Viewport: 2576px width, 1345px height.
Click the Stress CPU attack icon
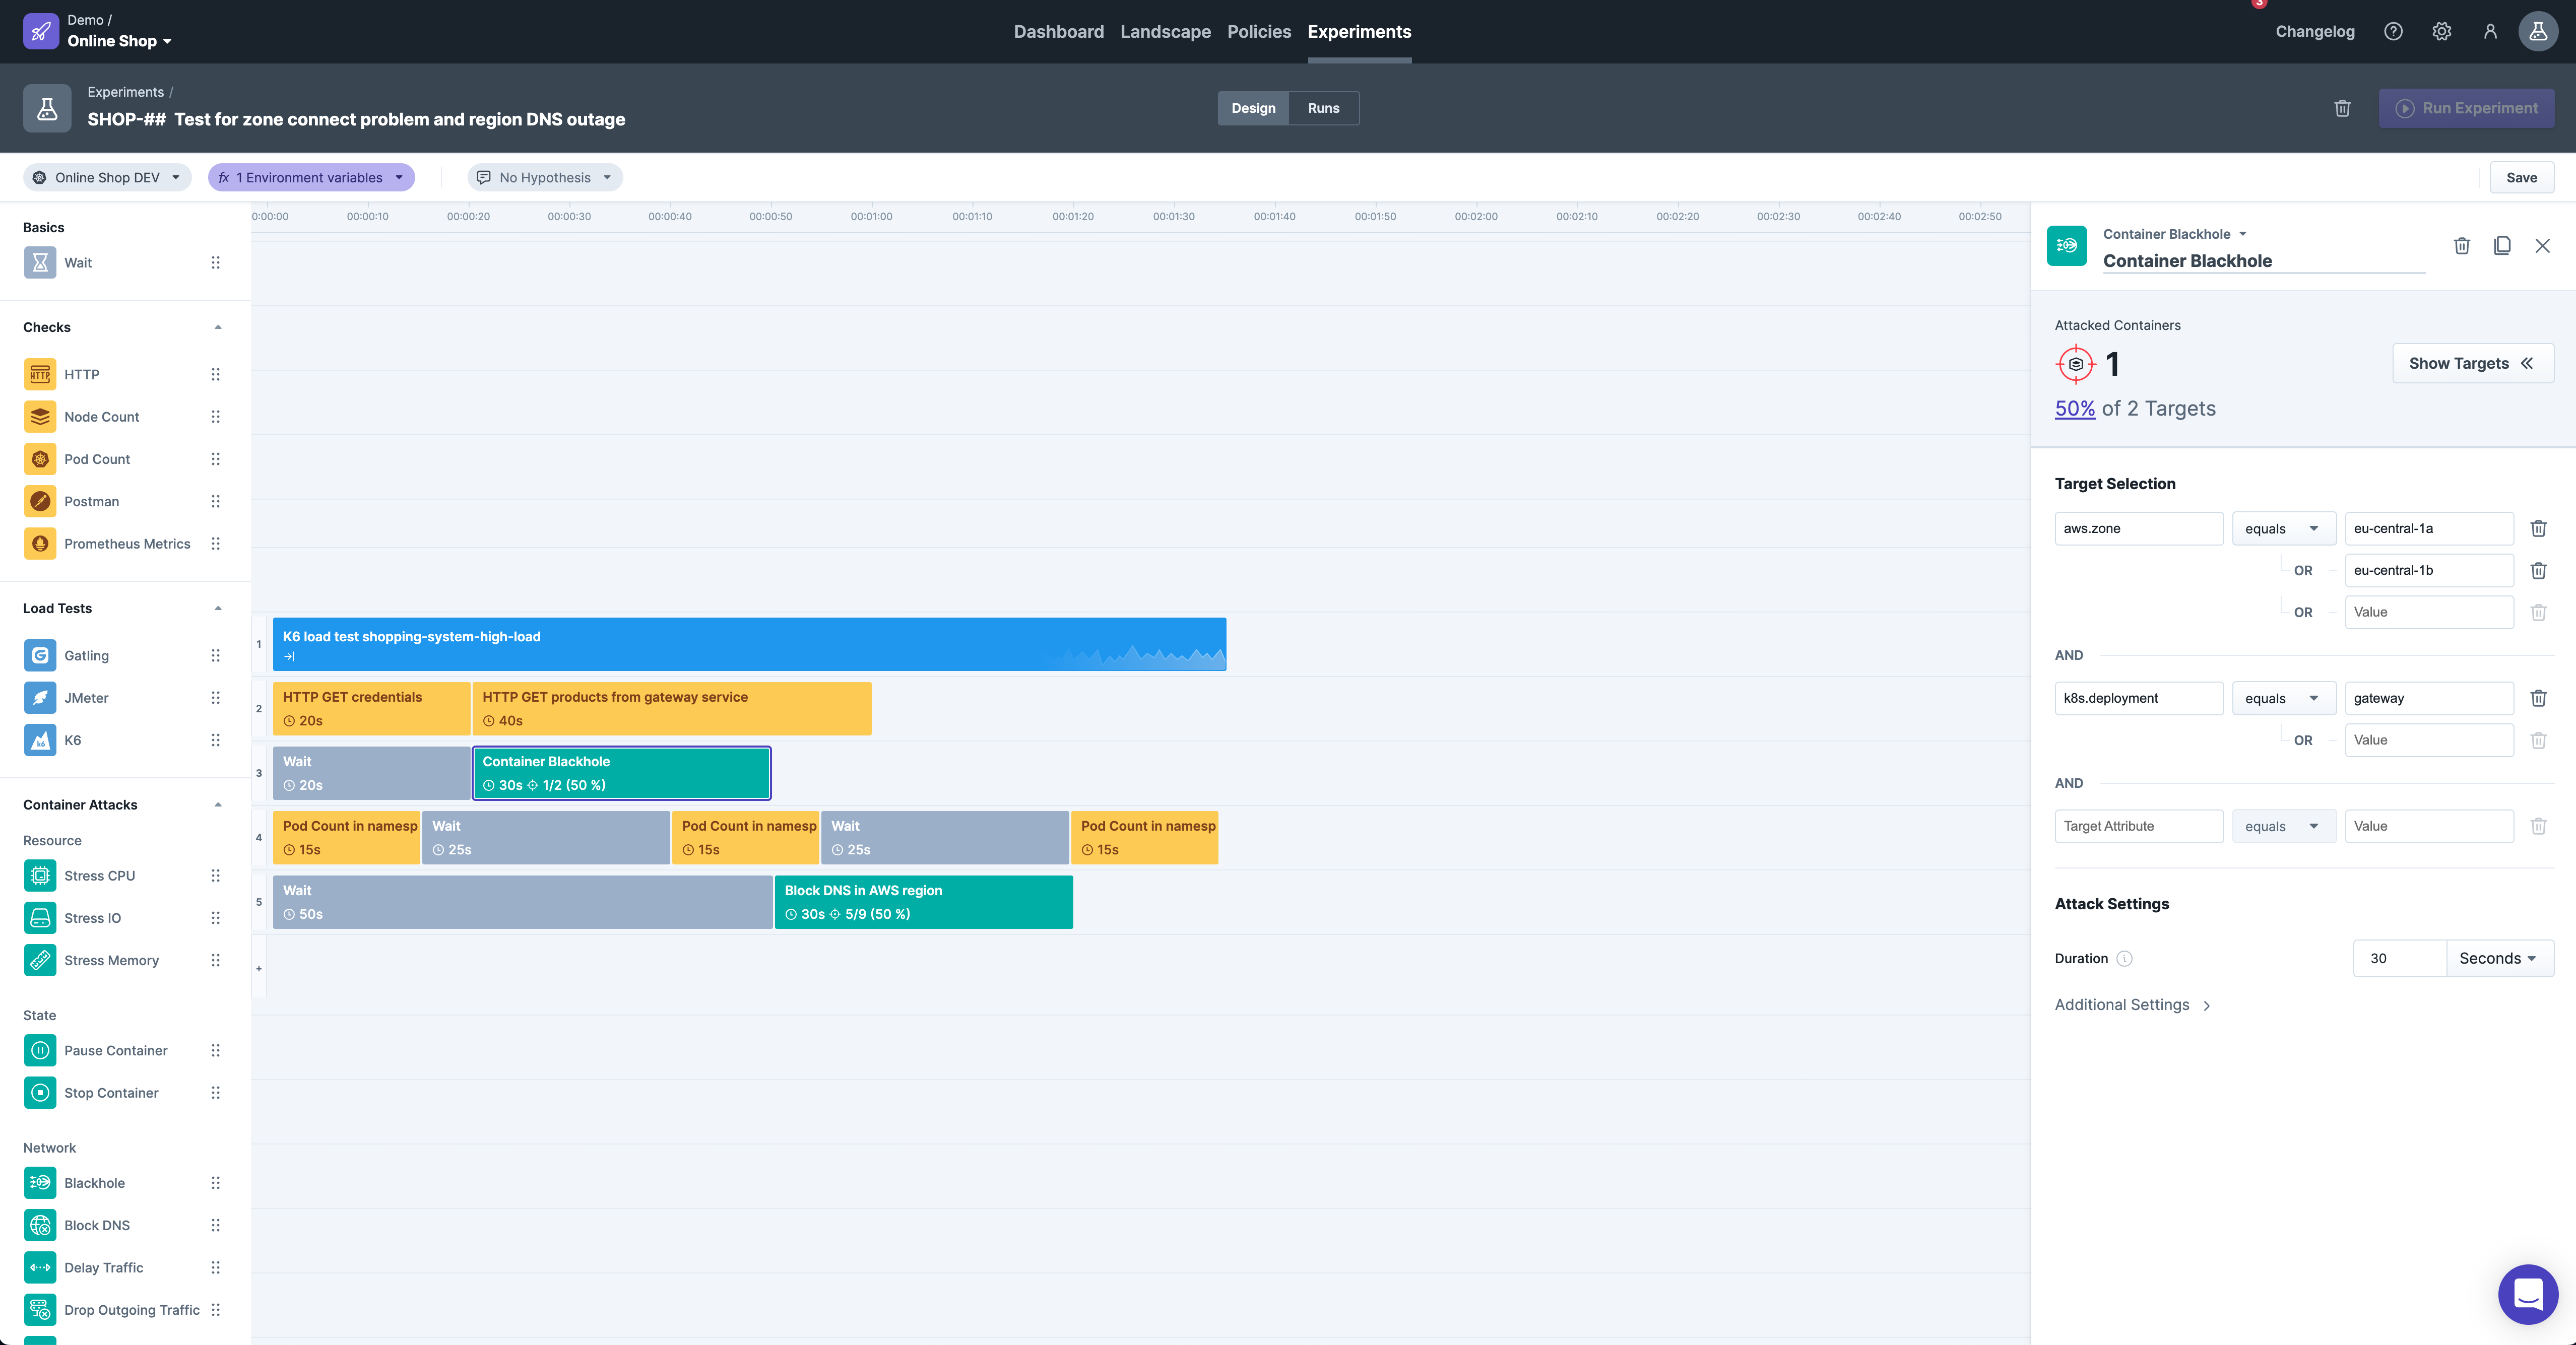40,876
